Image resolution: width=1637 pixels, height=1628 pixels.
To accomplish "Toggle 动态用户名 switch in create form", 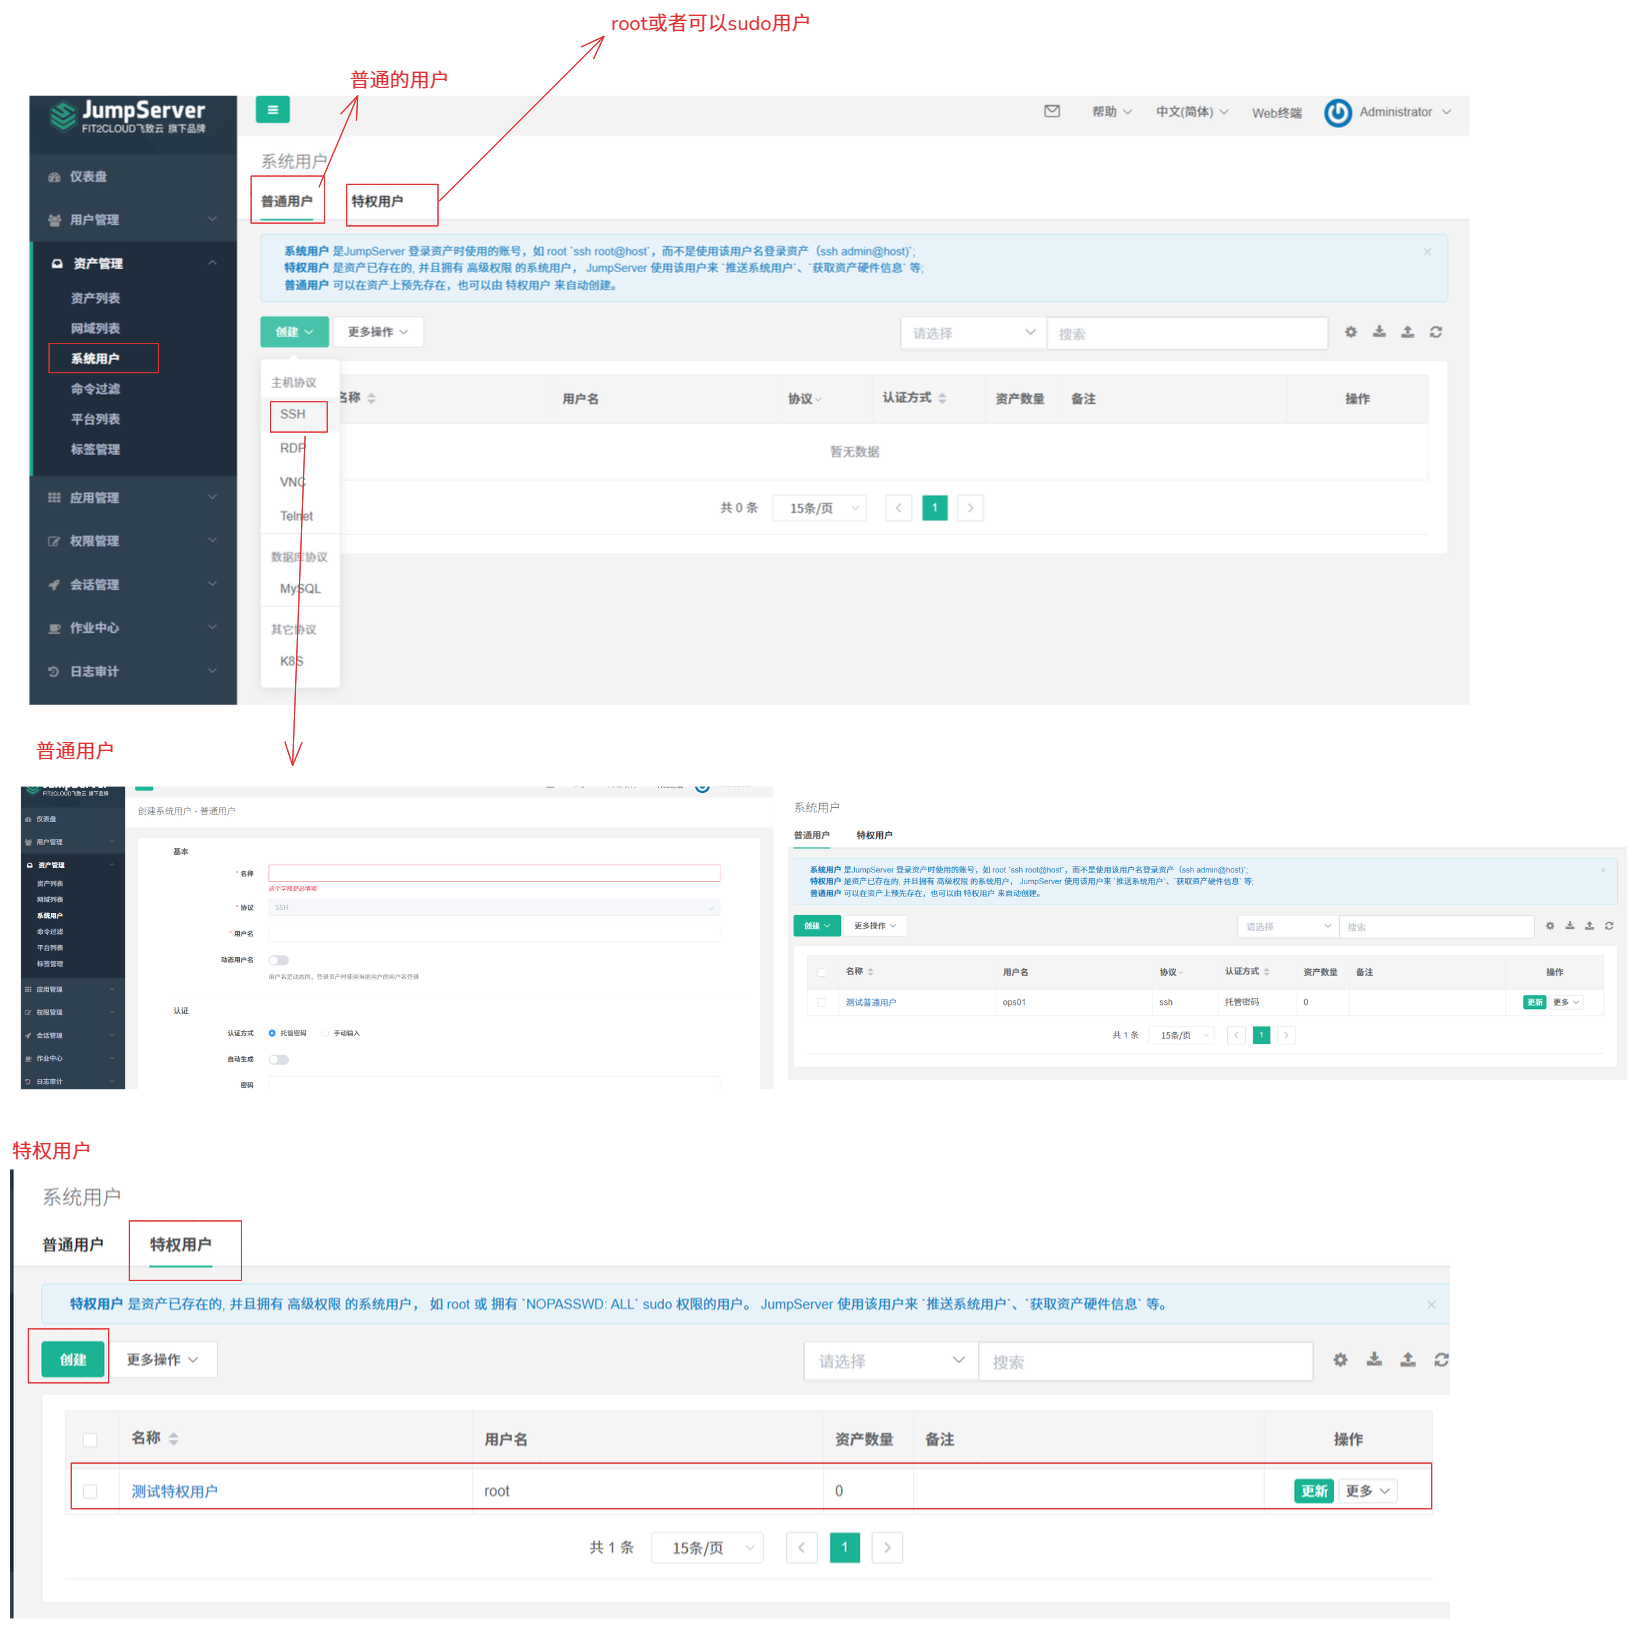I will click(x=279, y=960).
